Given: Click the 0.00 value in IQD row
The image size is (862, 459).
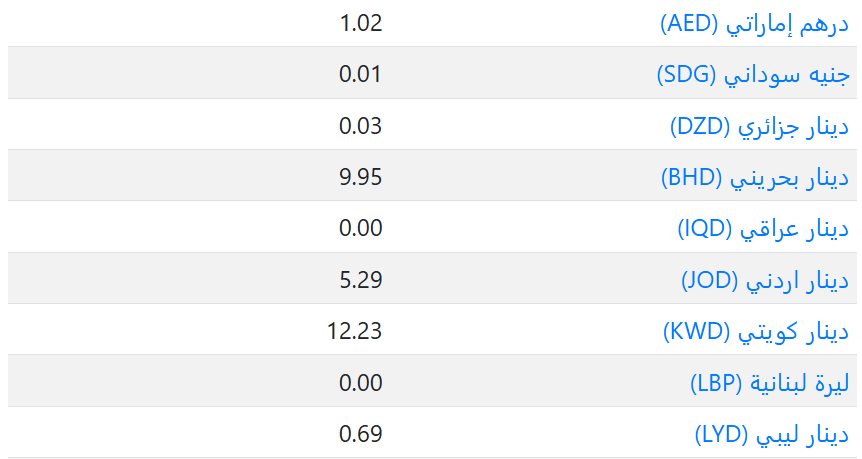Looking at the screenshot, I should point(361,229).
